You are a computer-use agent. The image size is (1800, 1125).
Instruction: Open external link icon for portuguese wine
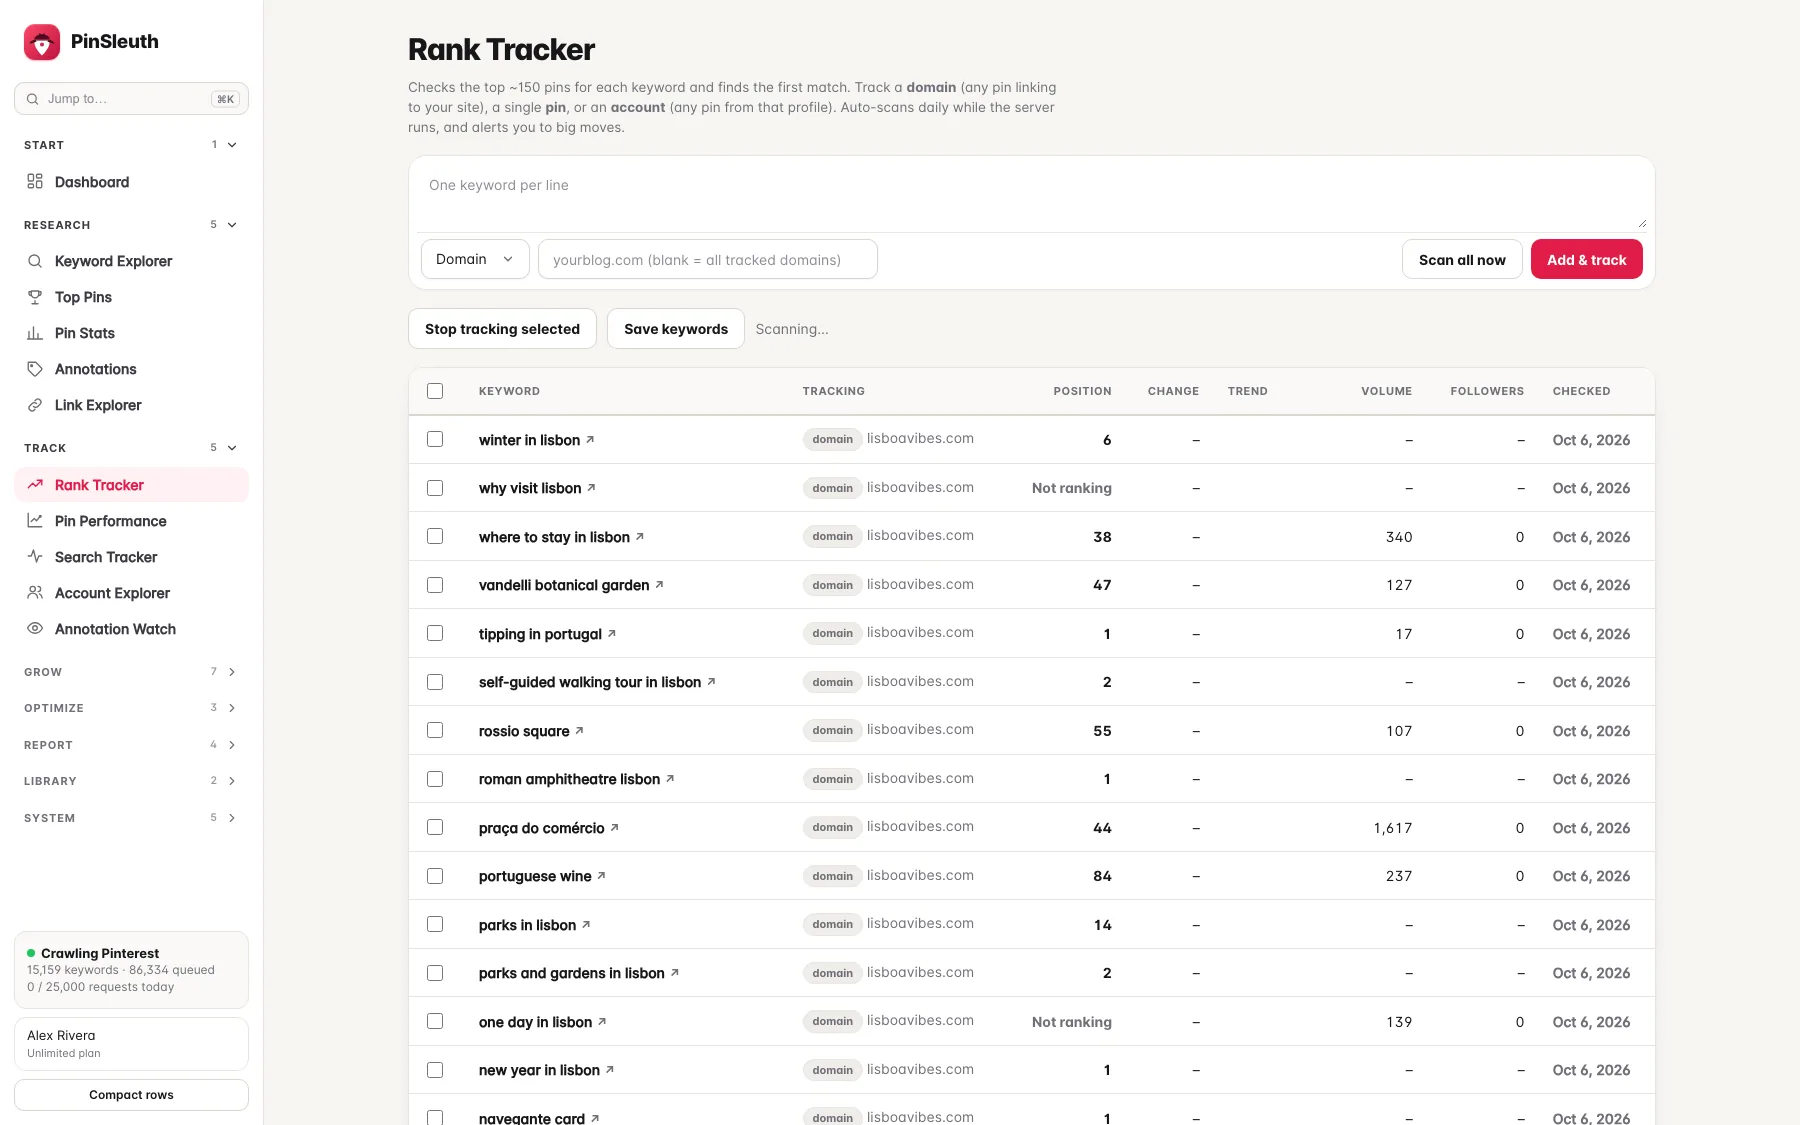(601, 875)
